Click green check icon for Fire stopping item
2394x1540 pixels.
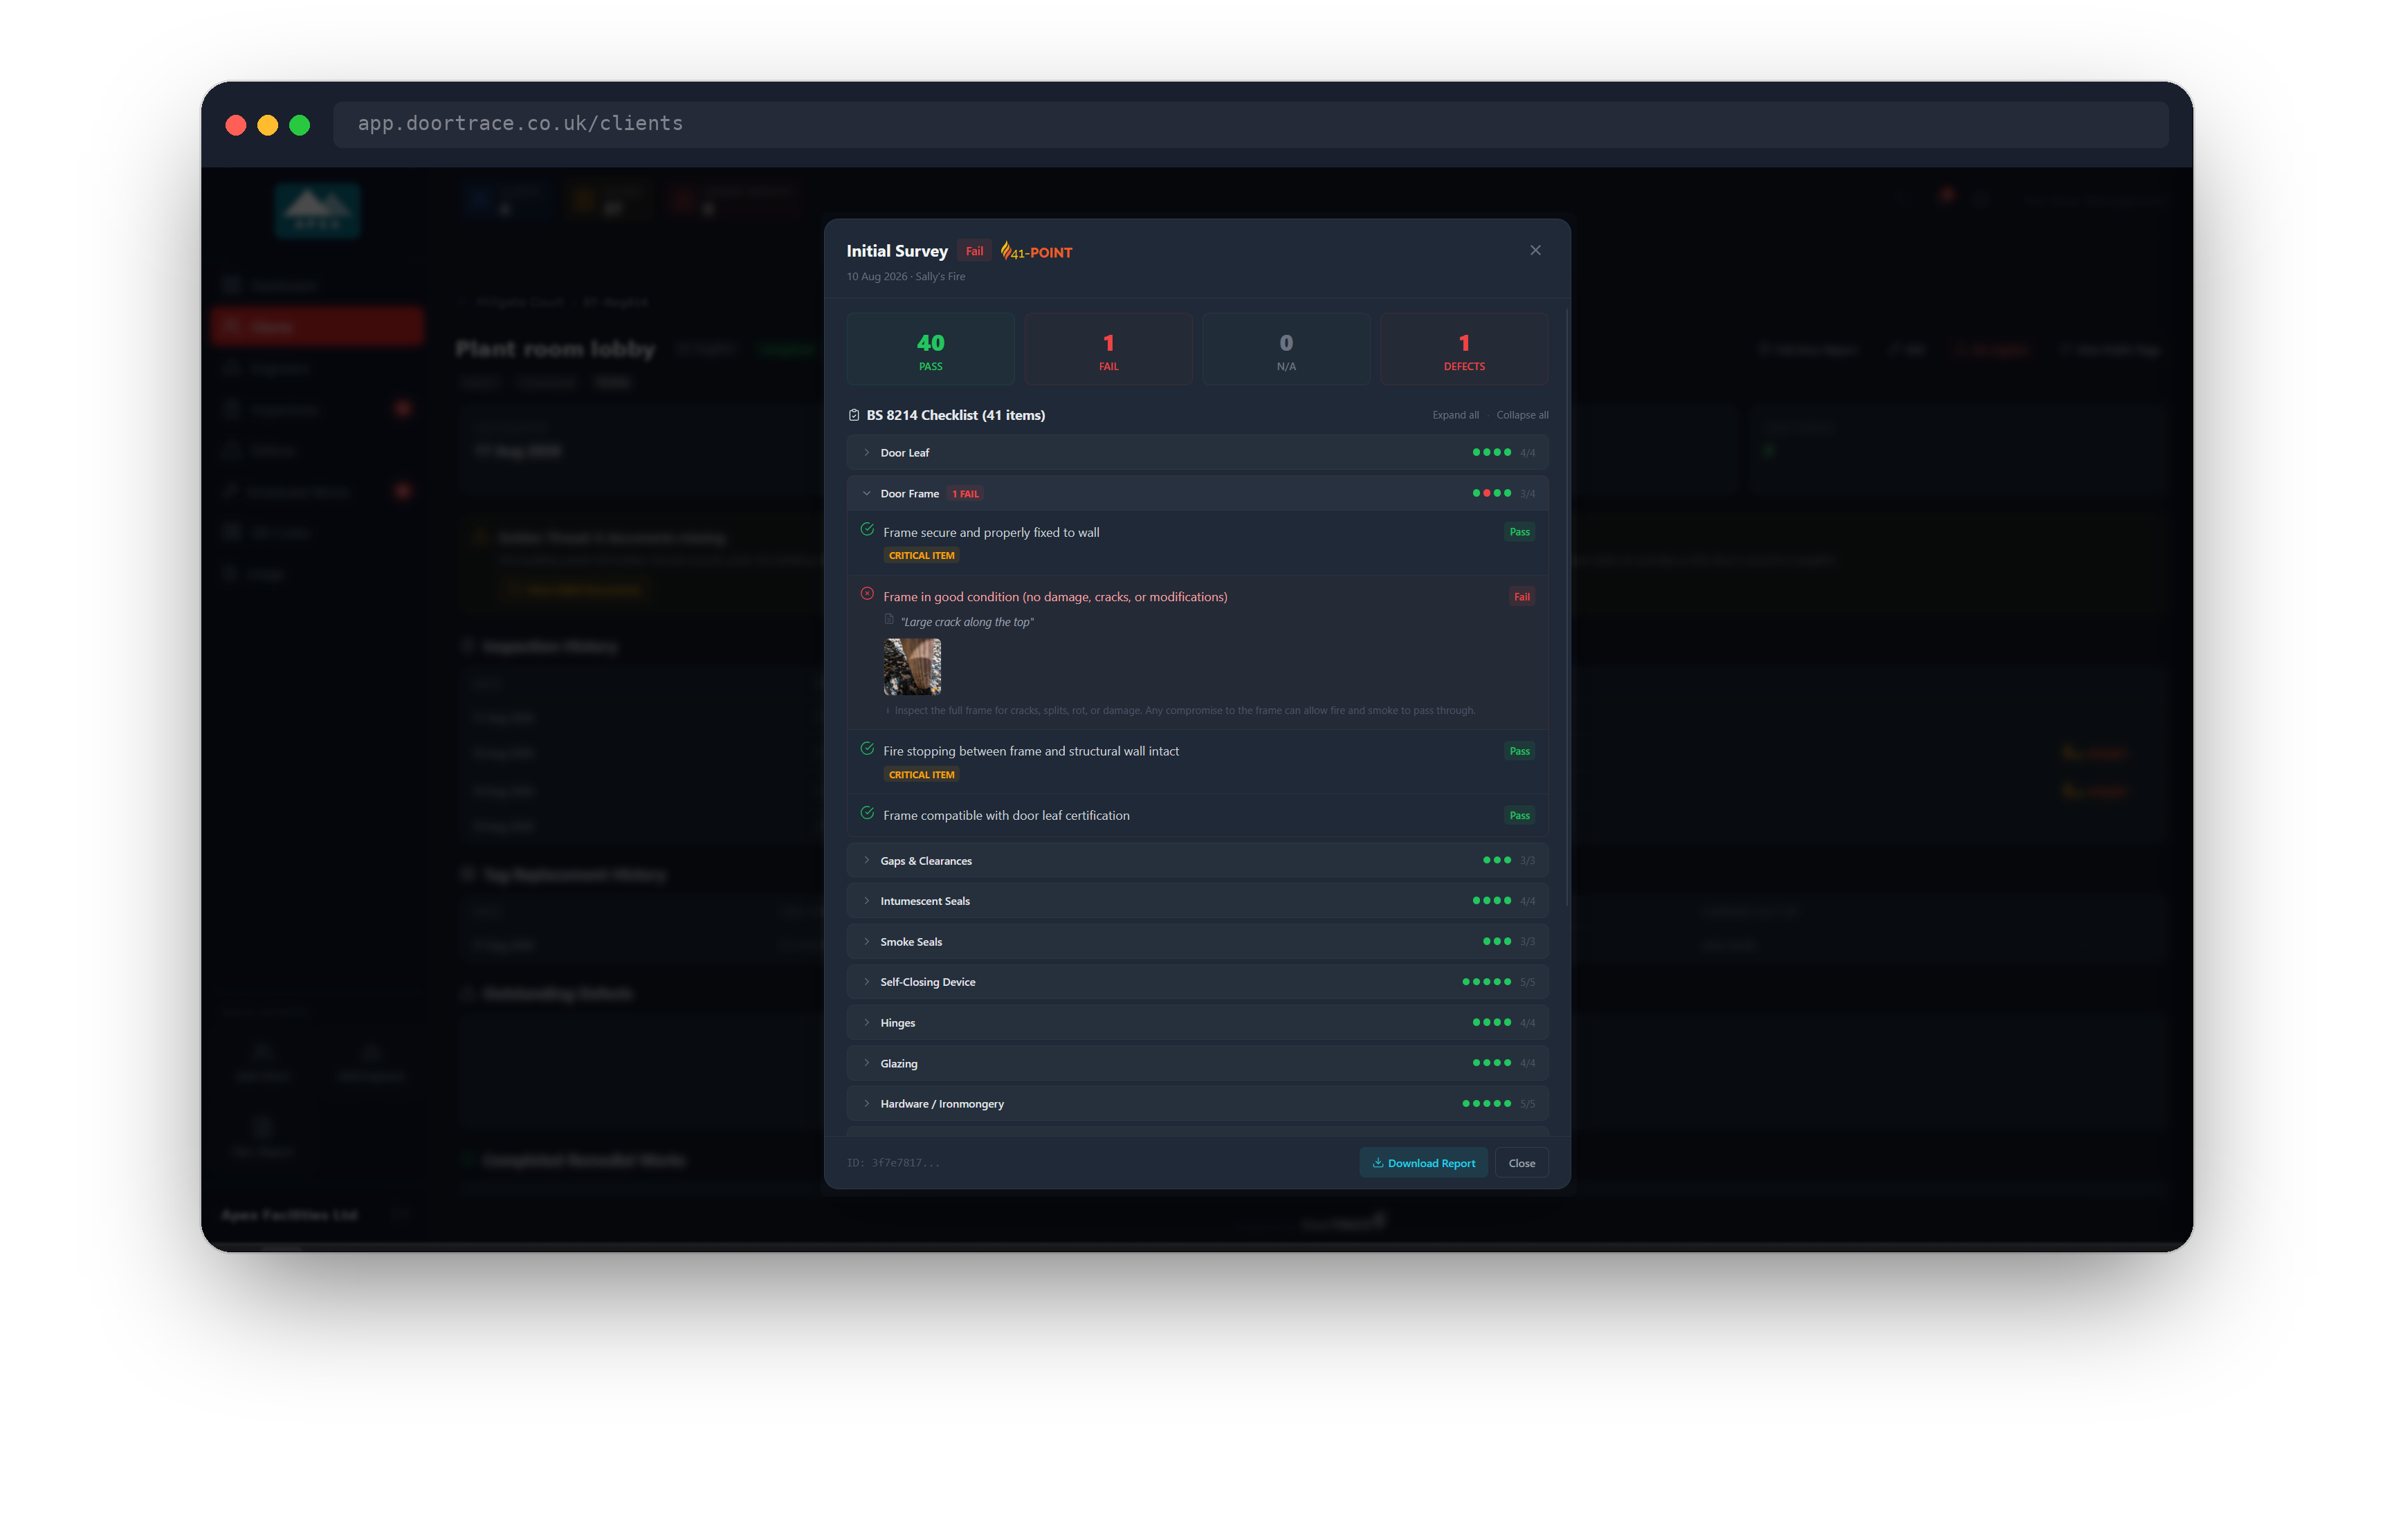click(867, 749)
